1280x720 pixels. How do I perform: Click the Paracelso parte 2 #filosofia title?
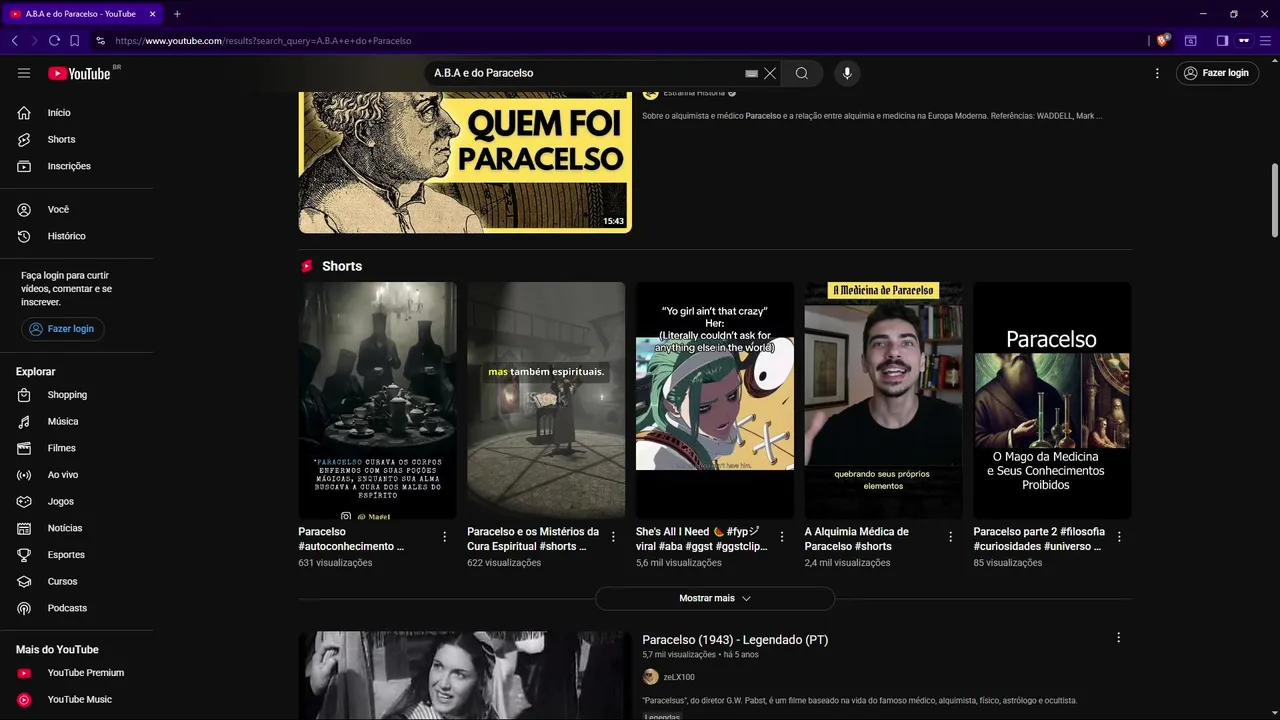pos(1039,539)
